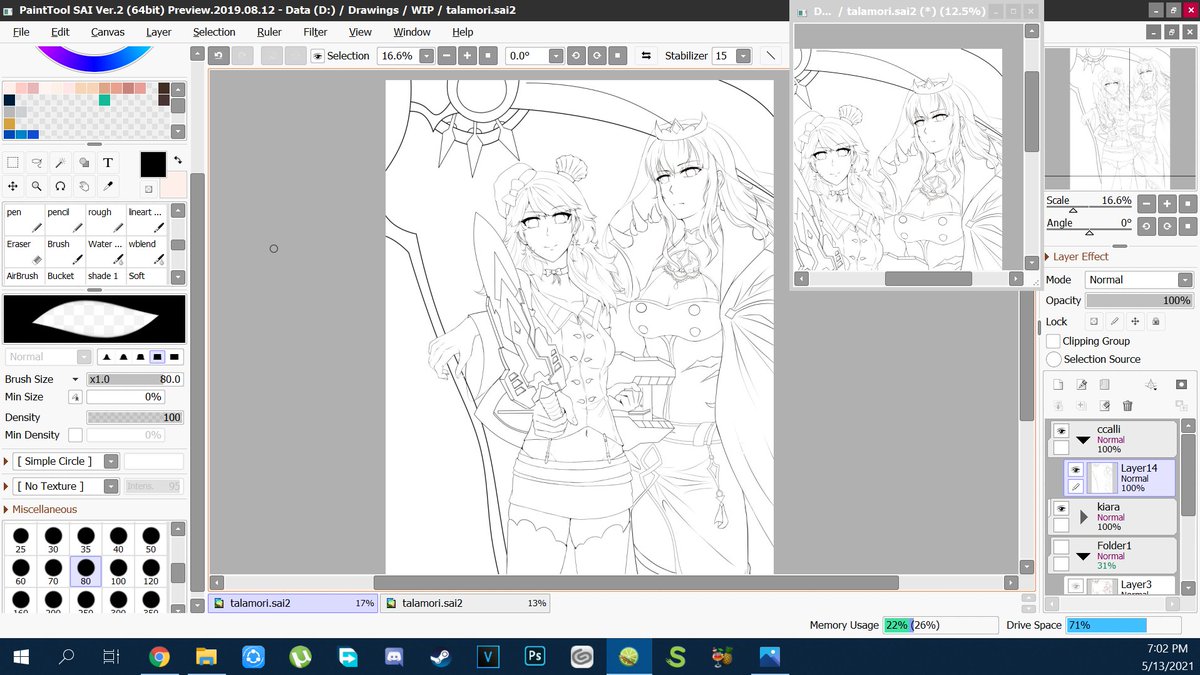Click the Brush Size value field
The image size is (1200, 675).
click(134, 379)
